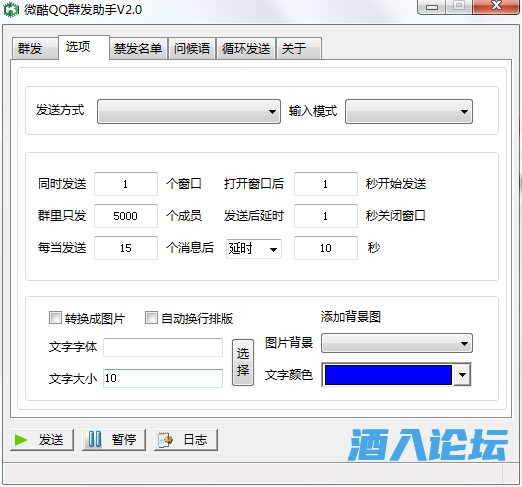The width and height of the screenshot is (522, 487).
Task: Click the 酒入论坛 watermark logo
Action: pyautogui.click(x=428, y=445)
